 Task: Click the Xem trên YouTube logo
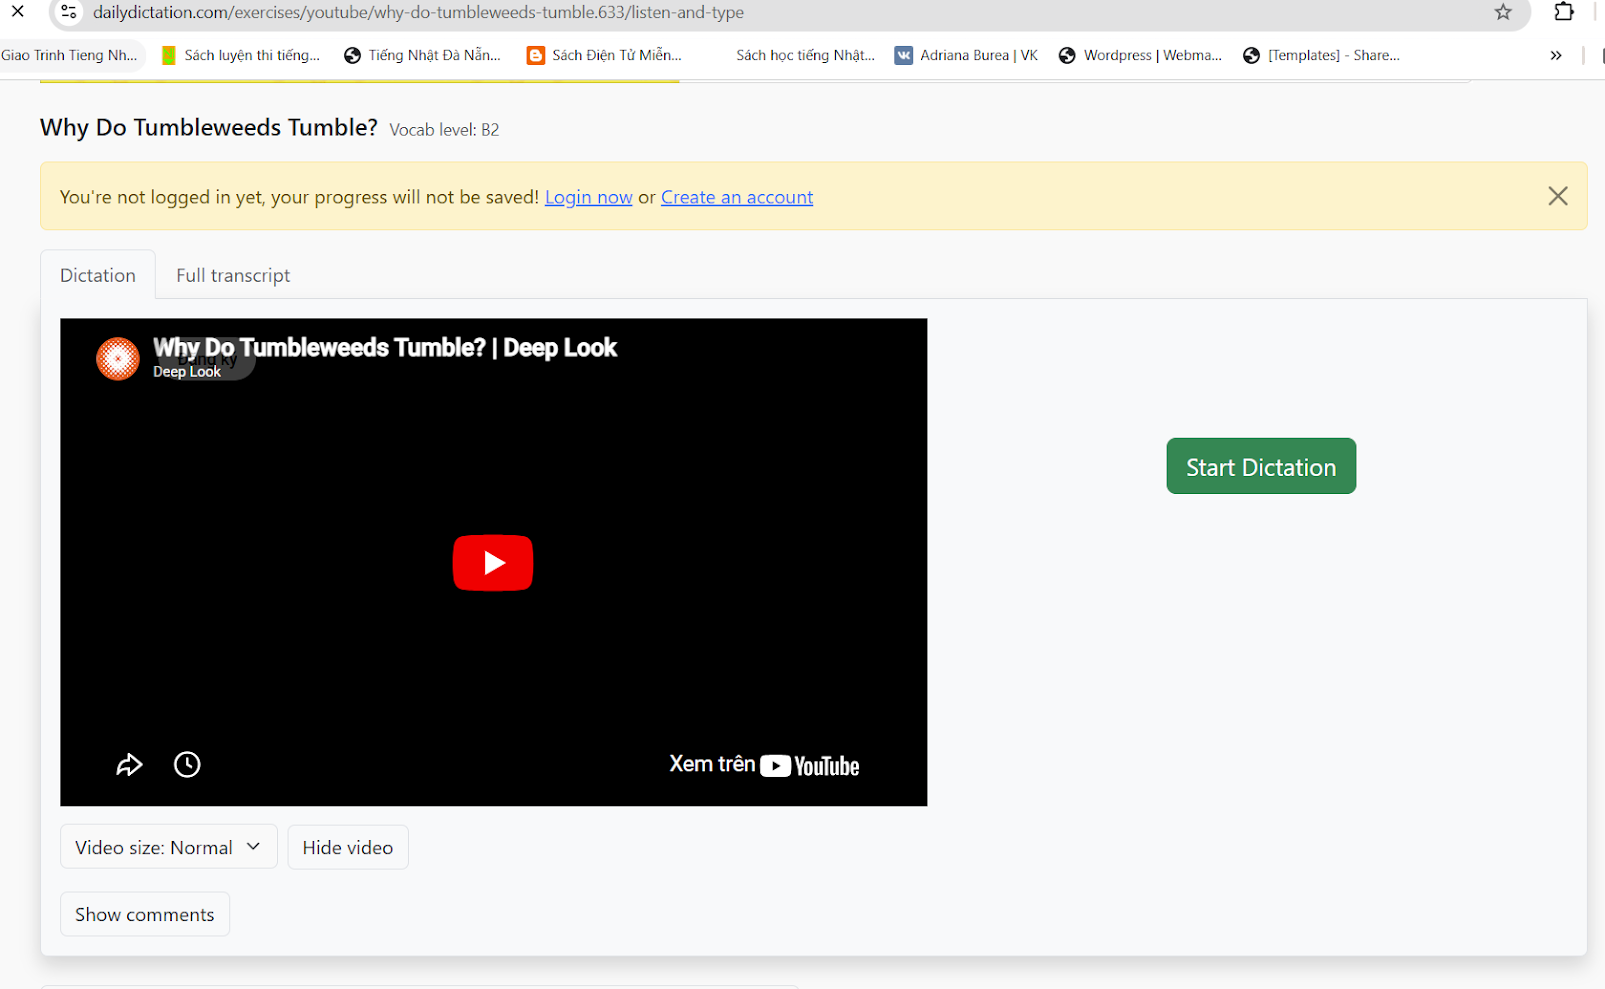(x=765, y=765)
